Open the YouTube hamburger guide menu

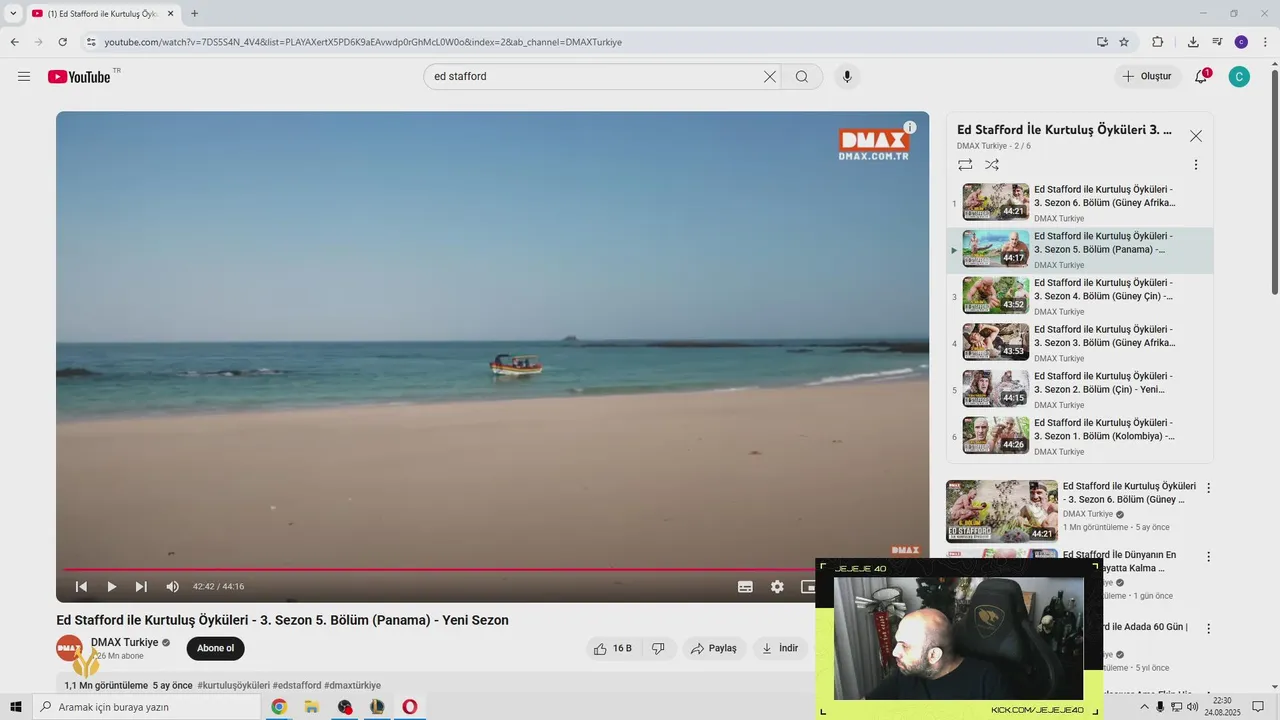click(24, 77)
